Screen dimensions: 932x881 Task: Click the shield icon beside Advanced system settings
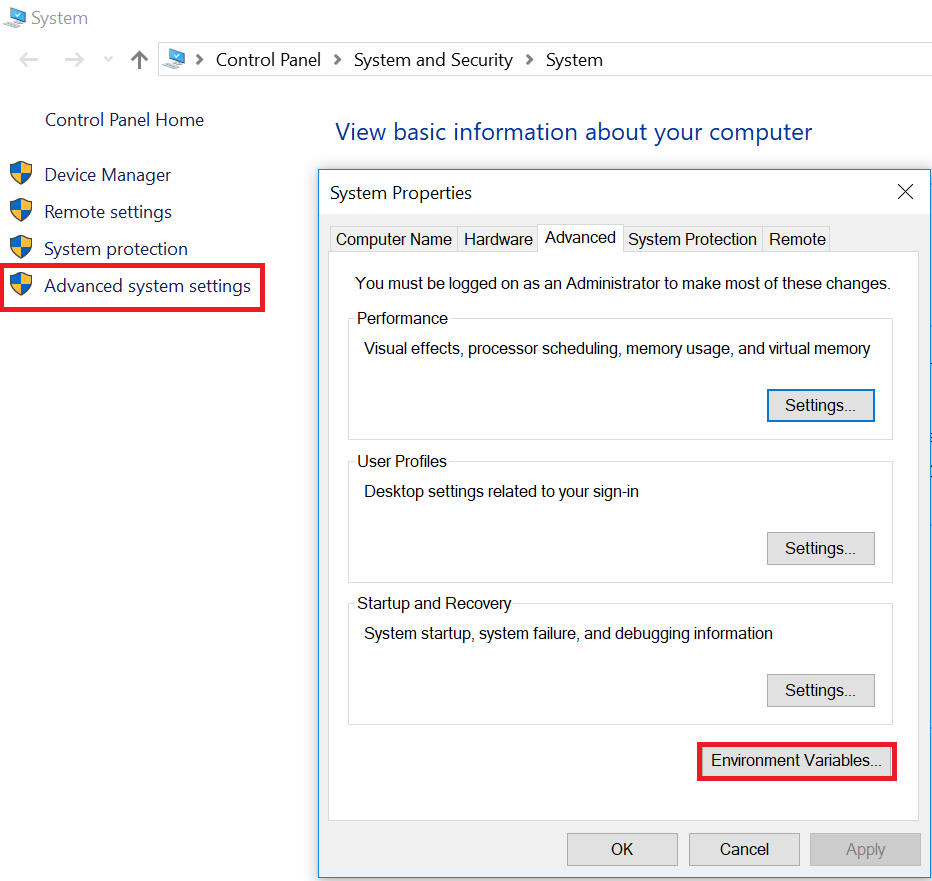tap(21, 284)
